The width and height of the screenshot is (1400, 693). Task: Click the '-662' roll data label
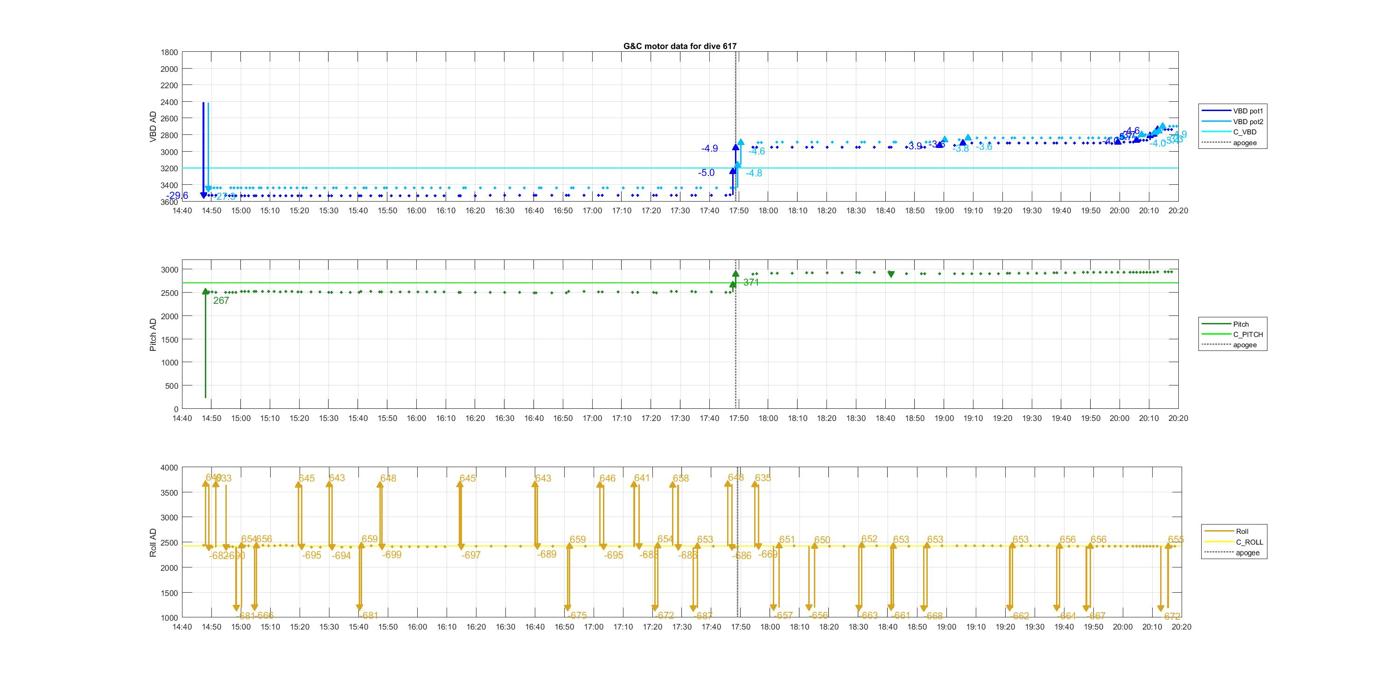[x=1019, y=616]
